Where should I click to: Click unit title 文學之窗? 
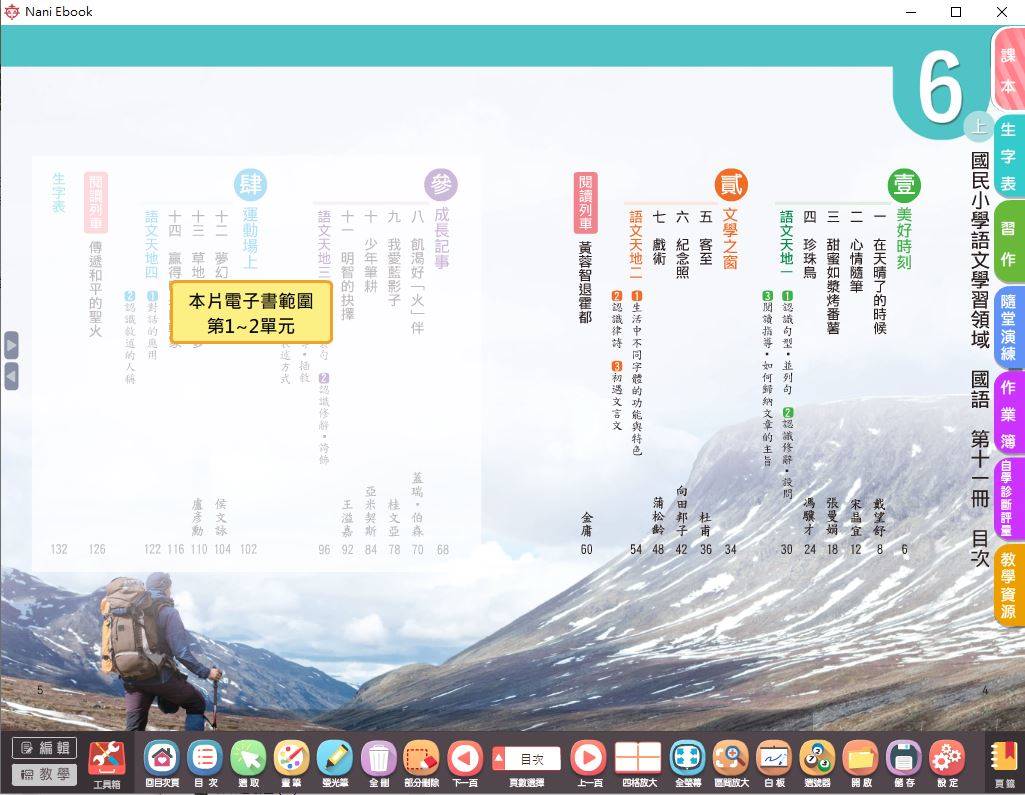pyautogui.click(x=731, y=239)
